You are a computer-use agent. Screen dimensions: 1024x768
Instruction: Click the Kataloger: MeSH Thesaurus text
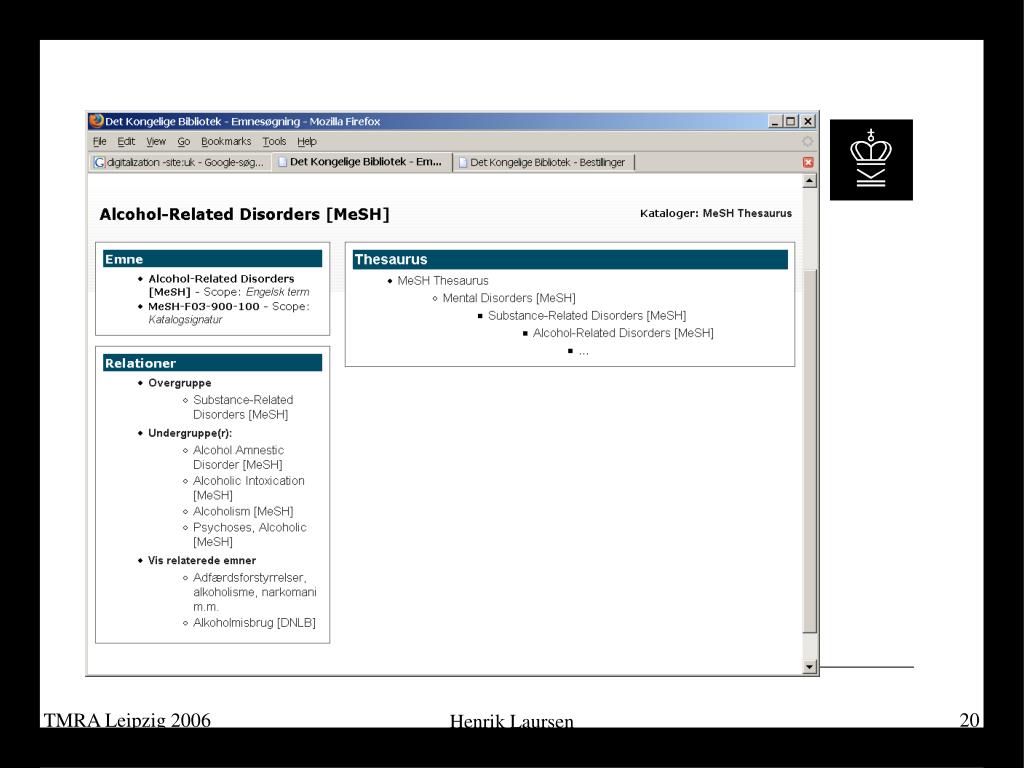pos(716,214)
